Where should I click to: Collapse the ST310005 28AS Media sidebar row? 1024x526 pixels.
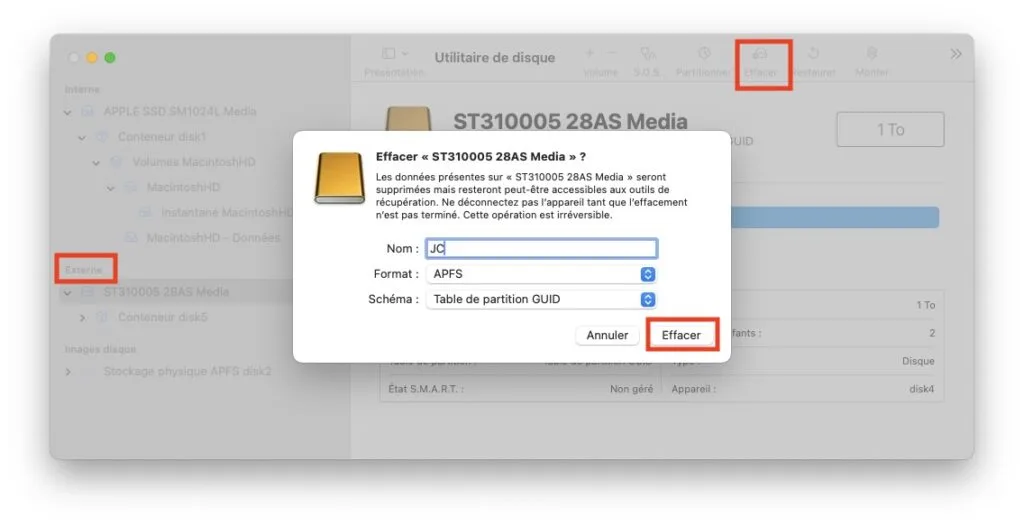[68, 293]
